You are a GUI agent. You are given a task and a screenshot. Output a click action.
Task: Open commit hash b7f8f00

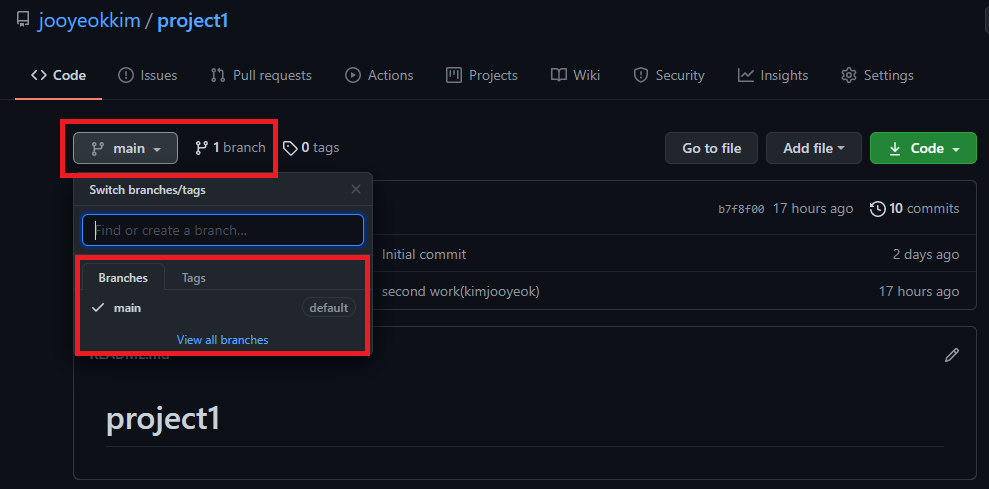coord(741,209)
